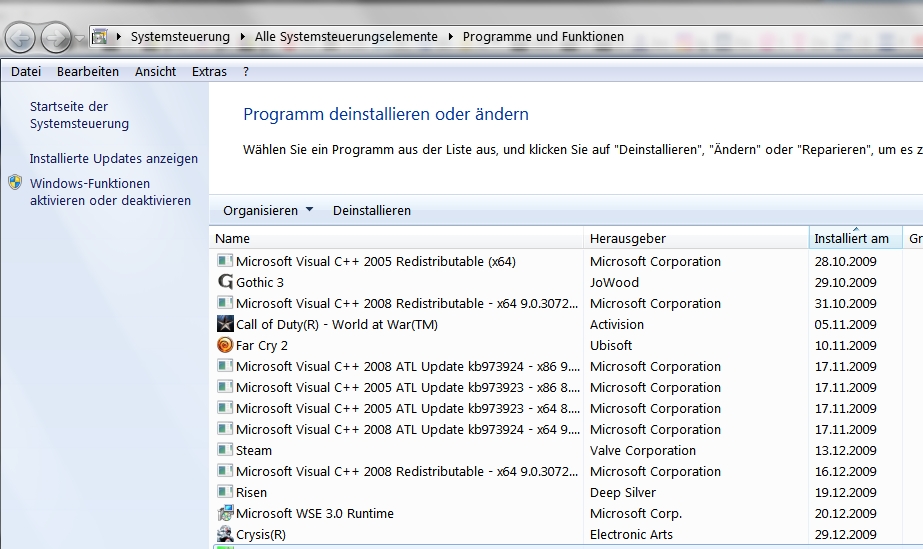Click icon of 2008 ATL Update kb973924 x86

225,366
